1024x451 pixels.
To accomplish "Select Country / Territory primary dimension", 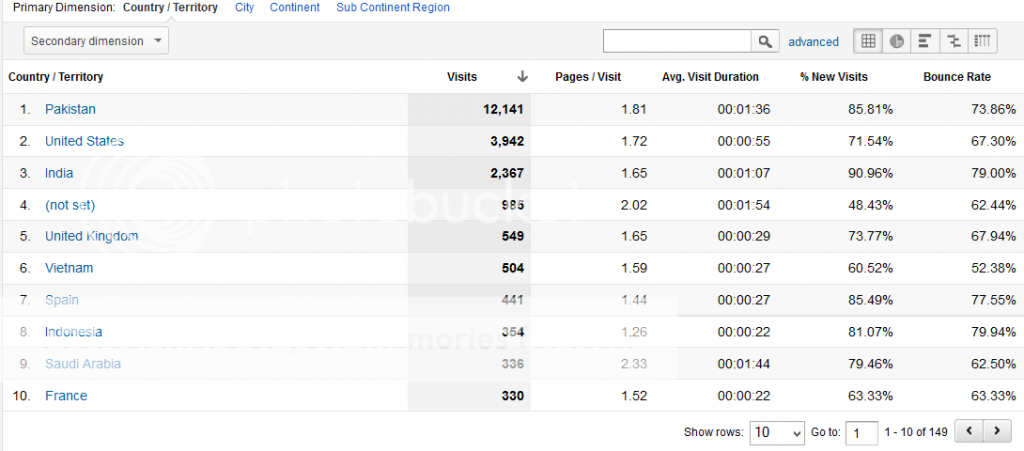I will click(170, 8).
